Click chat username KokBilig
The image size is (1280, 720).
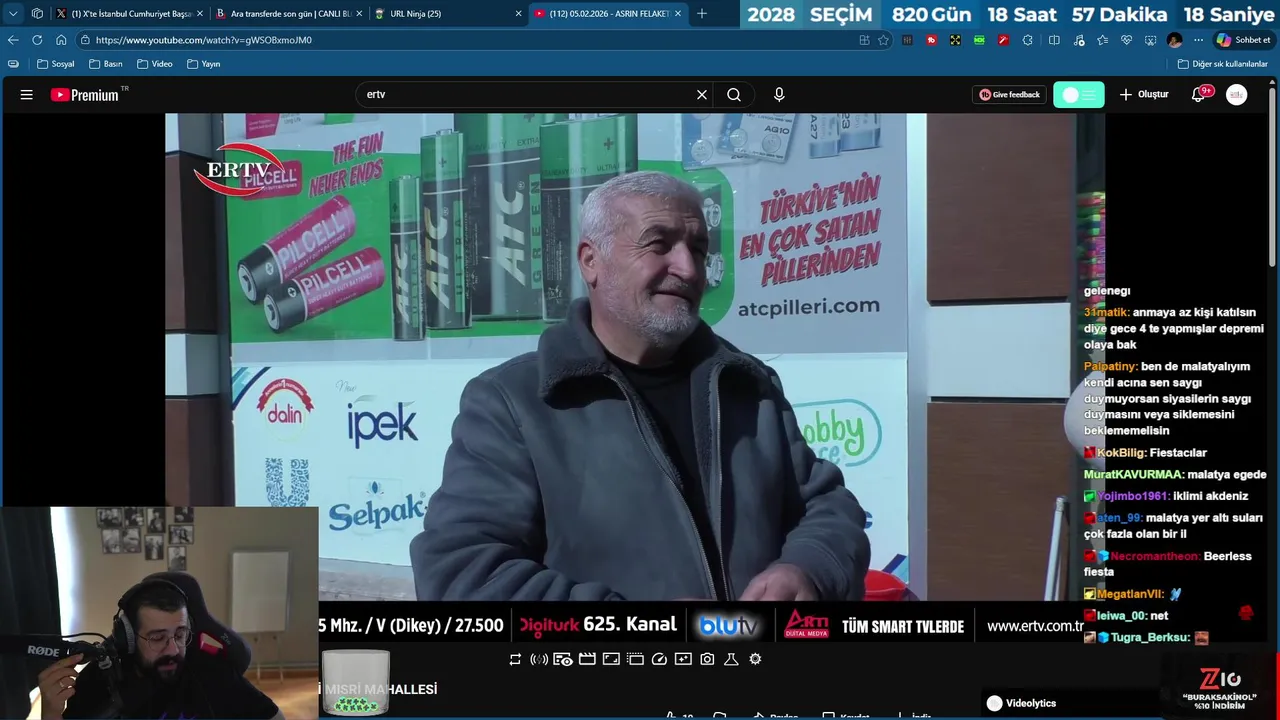pos(1121,453)
